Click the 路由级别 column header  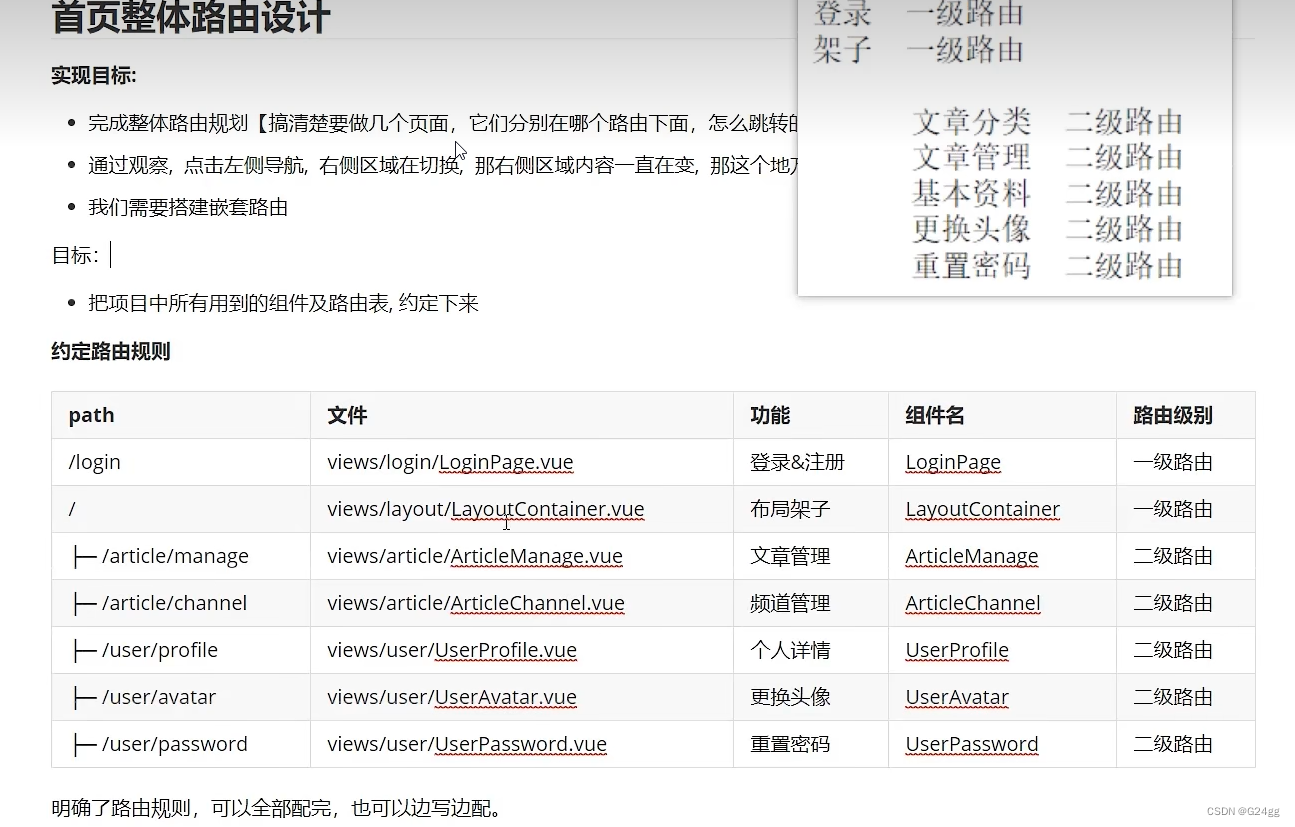click(x=1186, y=415)
